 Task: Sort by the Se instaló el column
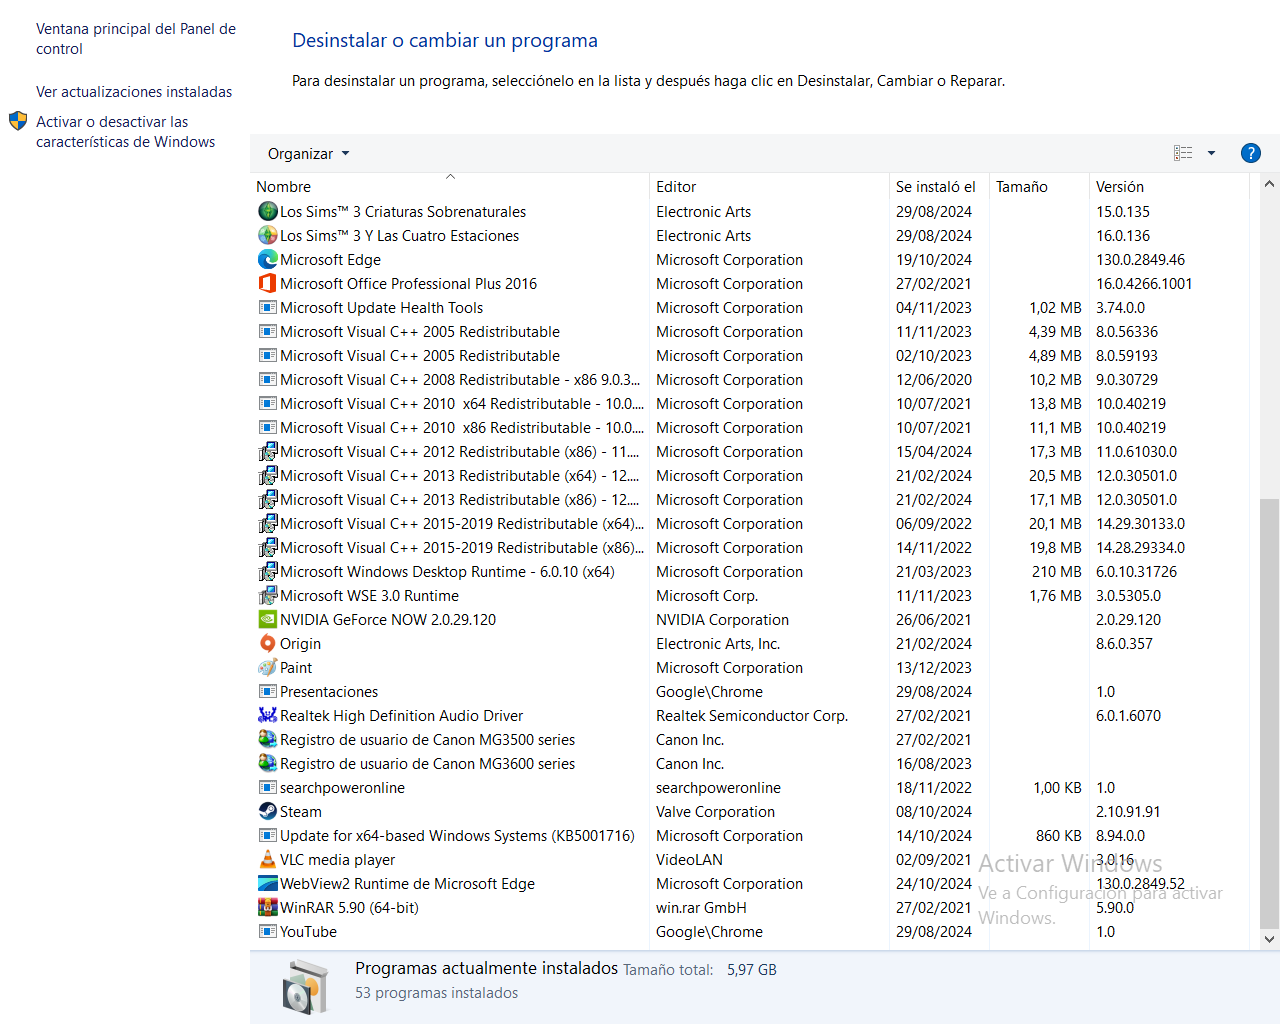click(939, 186)
